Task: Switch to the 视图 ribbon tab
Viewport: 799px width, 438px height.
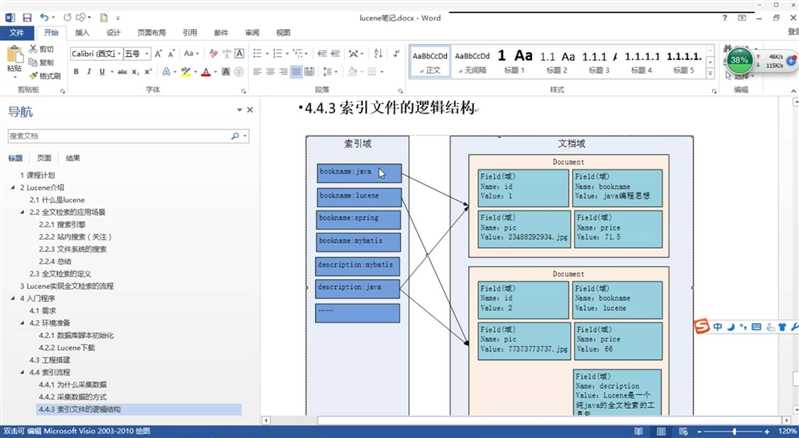Action: coord(283,33)
